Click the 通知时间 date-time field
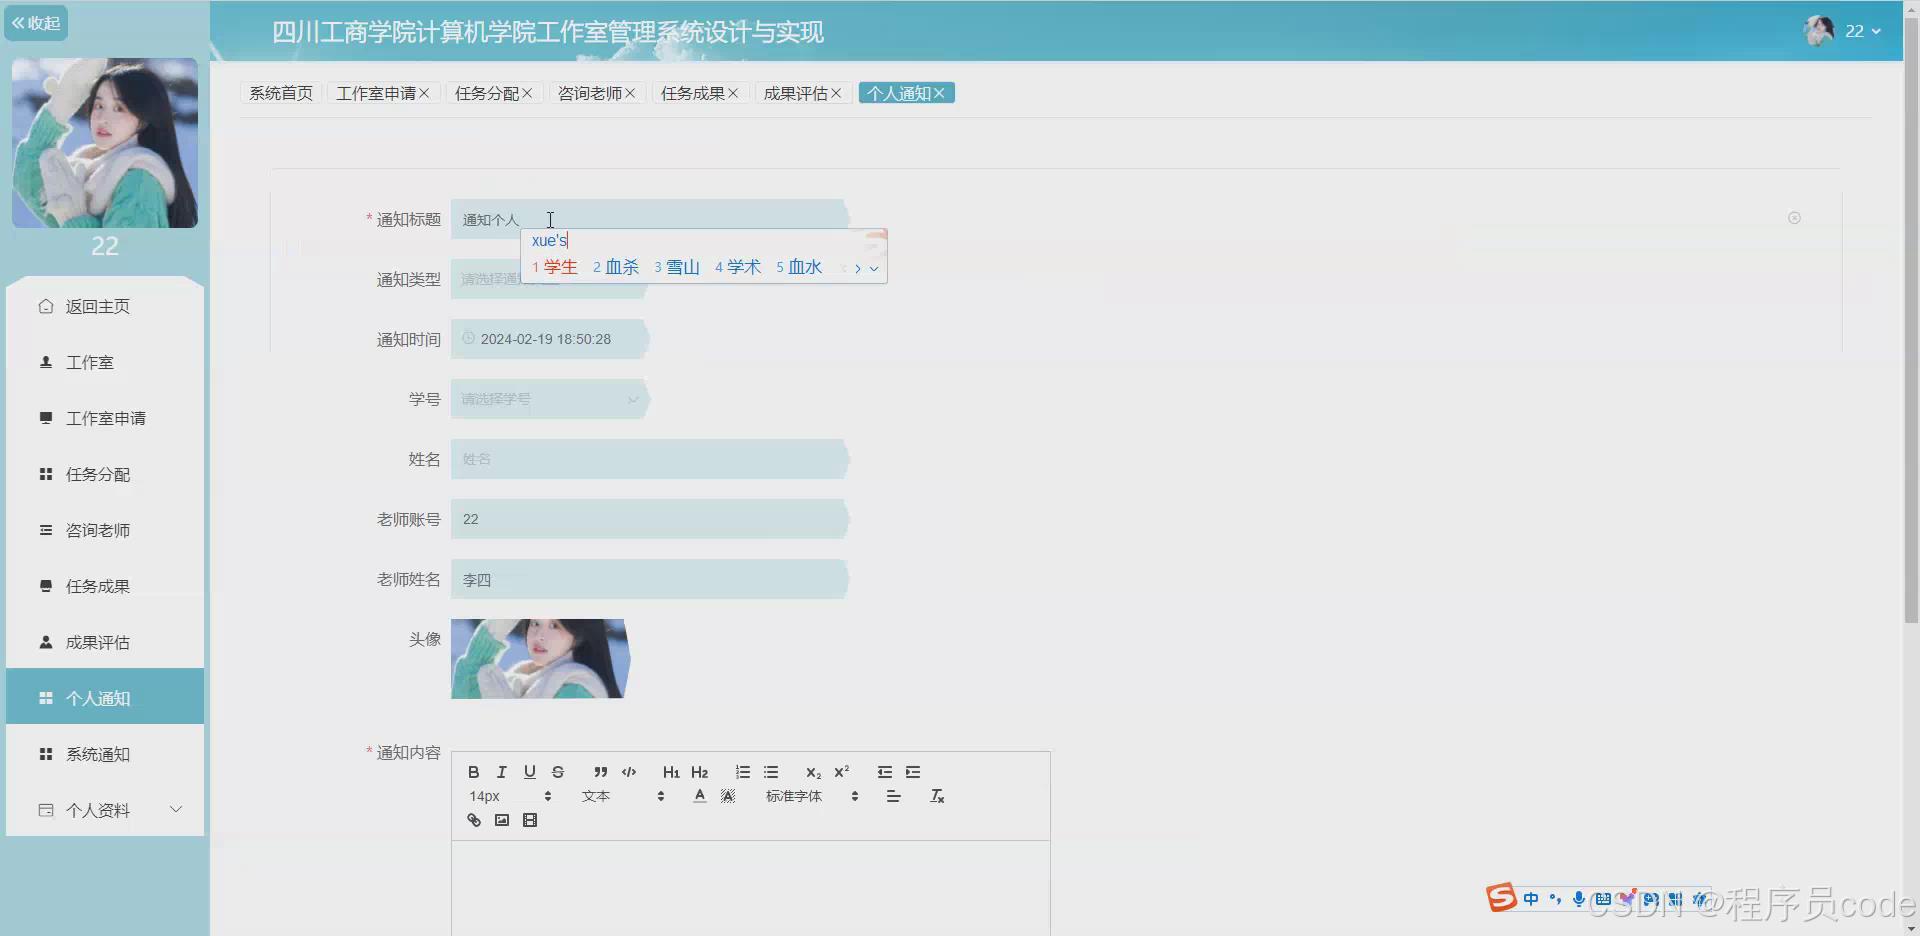Image resolution: width=1920 pixels, height=936 pixels. click(x=549, y=338)
